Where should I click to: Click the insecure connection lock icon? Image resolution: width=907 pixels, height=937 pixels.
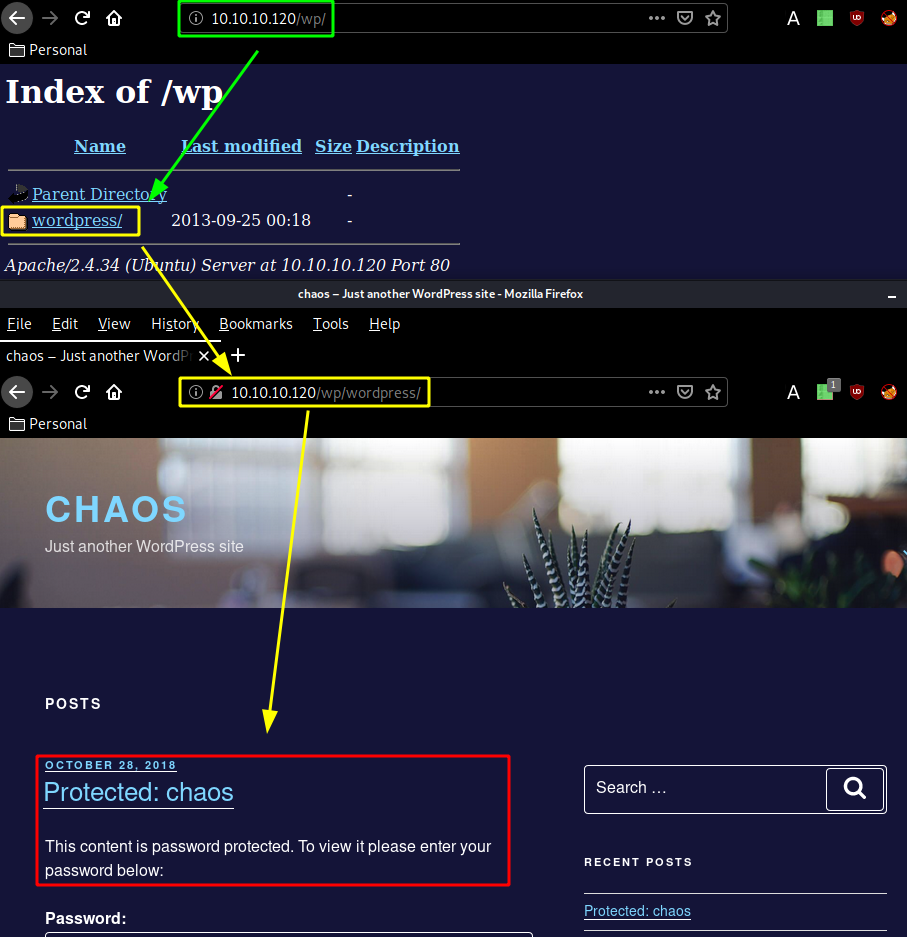point(216,393)
